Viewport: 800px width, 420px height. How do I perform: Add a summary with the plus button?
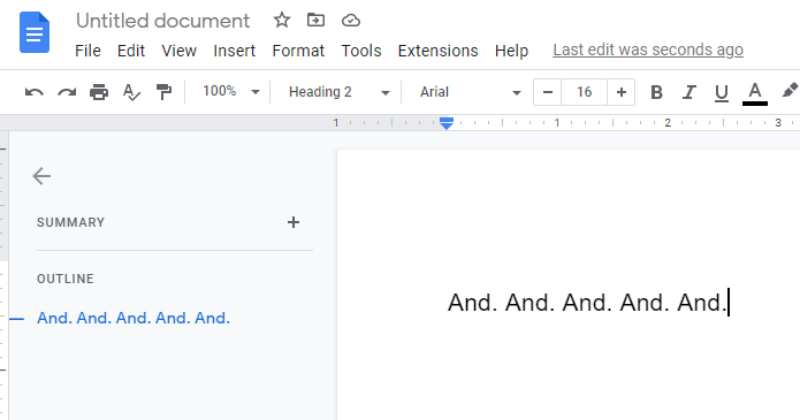tap(293, 222)
